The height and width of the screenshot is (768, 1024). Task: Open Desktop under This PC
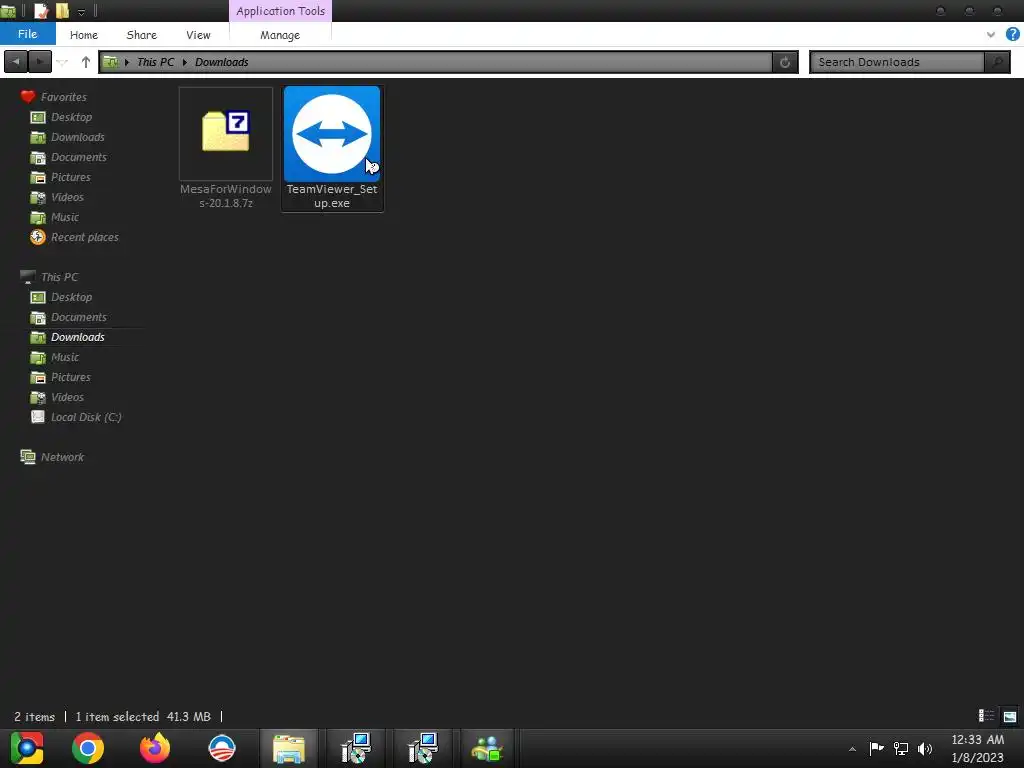71,297
